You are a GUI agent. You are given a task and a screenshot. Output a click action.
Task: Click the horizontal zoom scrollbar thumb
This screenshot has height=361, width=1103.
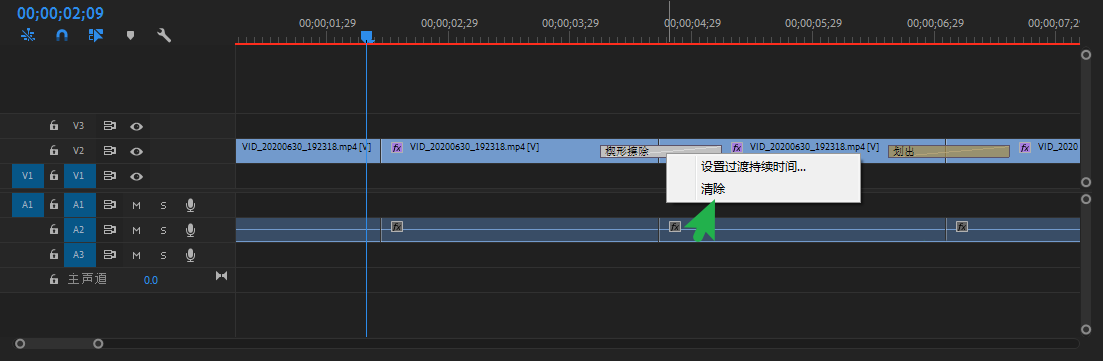pos(59,343)
